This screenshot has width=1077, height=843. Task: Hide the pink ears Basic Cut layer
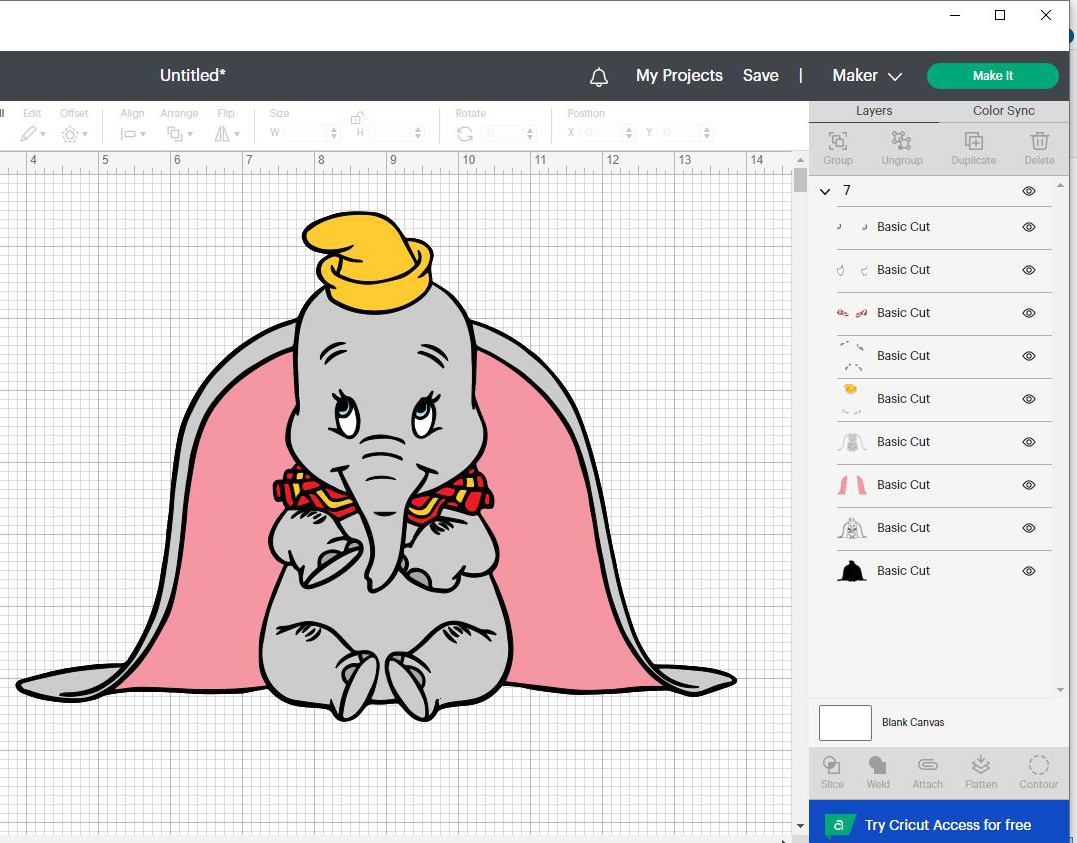tap(1028, 485)
